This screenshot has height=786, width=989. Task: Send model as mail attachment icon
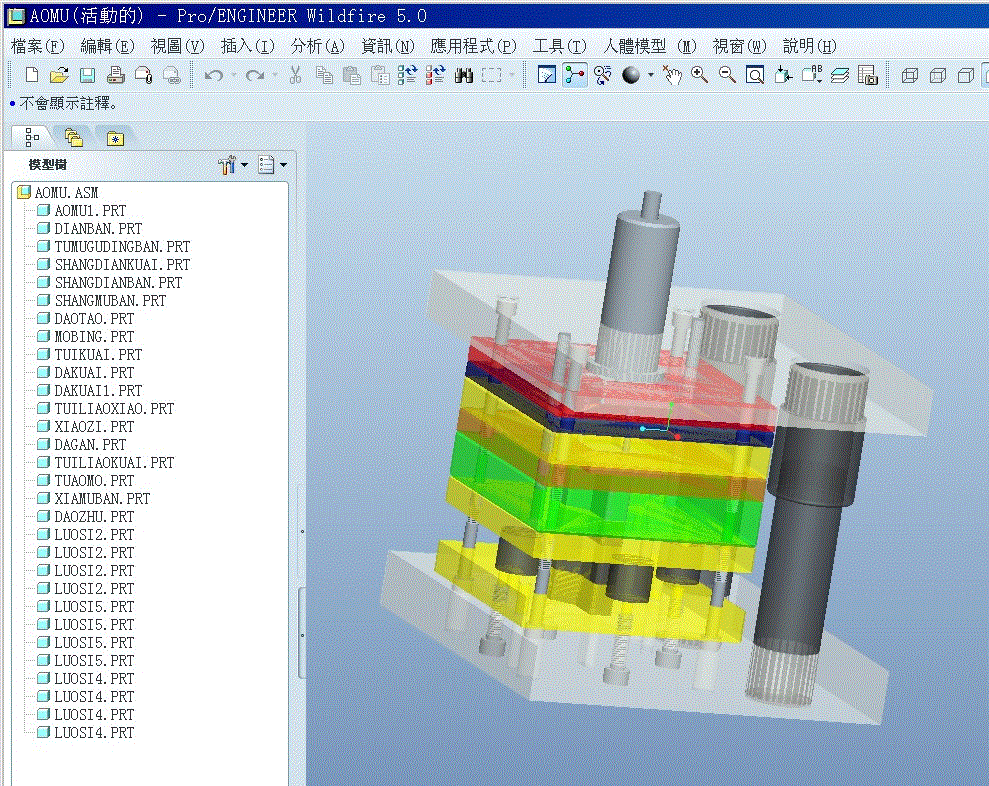[144, 75]
